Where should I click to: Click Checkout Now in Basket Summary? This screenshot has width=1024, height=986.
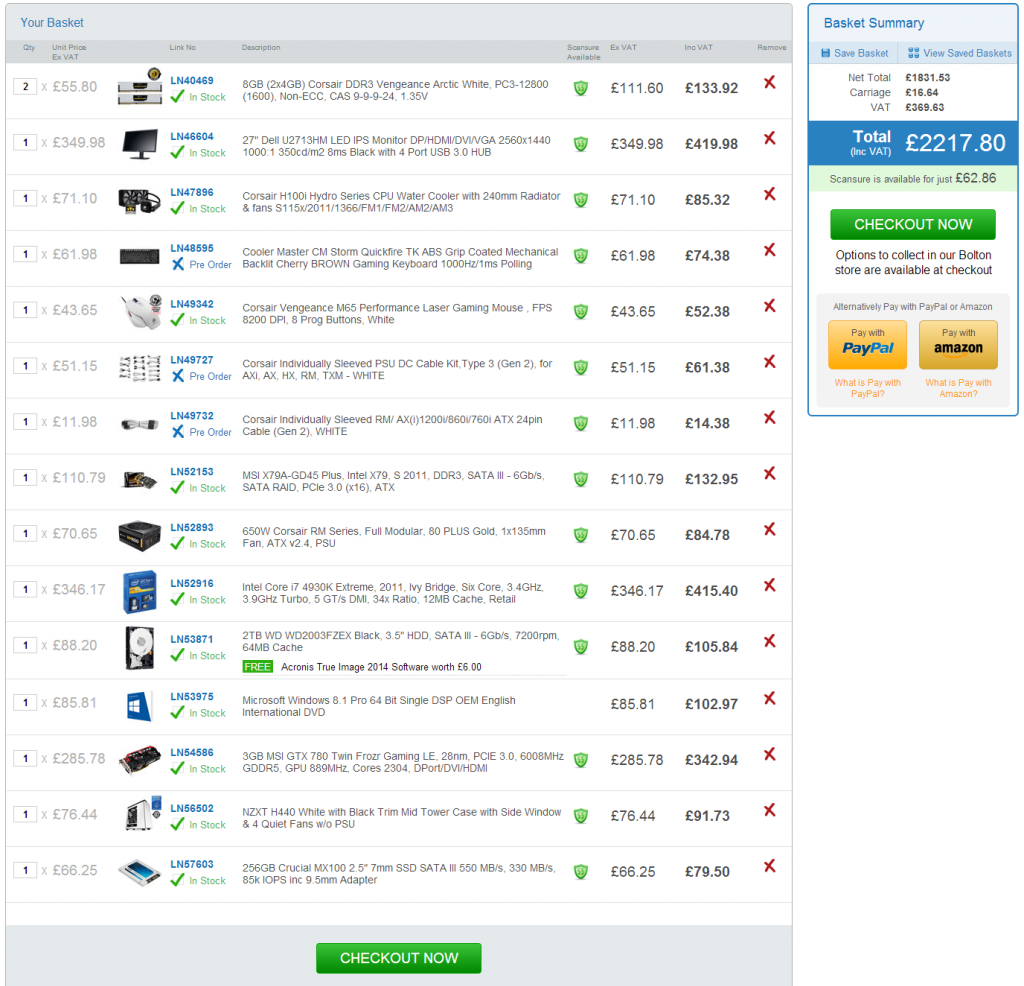913,225
